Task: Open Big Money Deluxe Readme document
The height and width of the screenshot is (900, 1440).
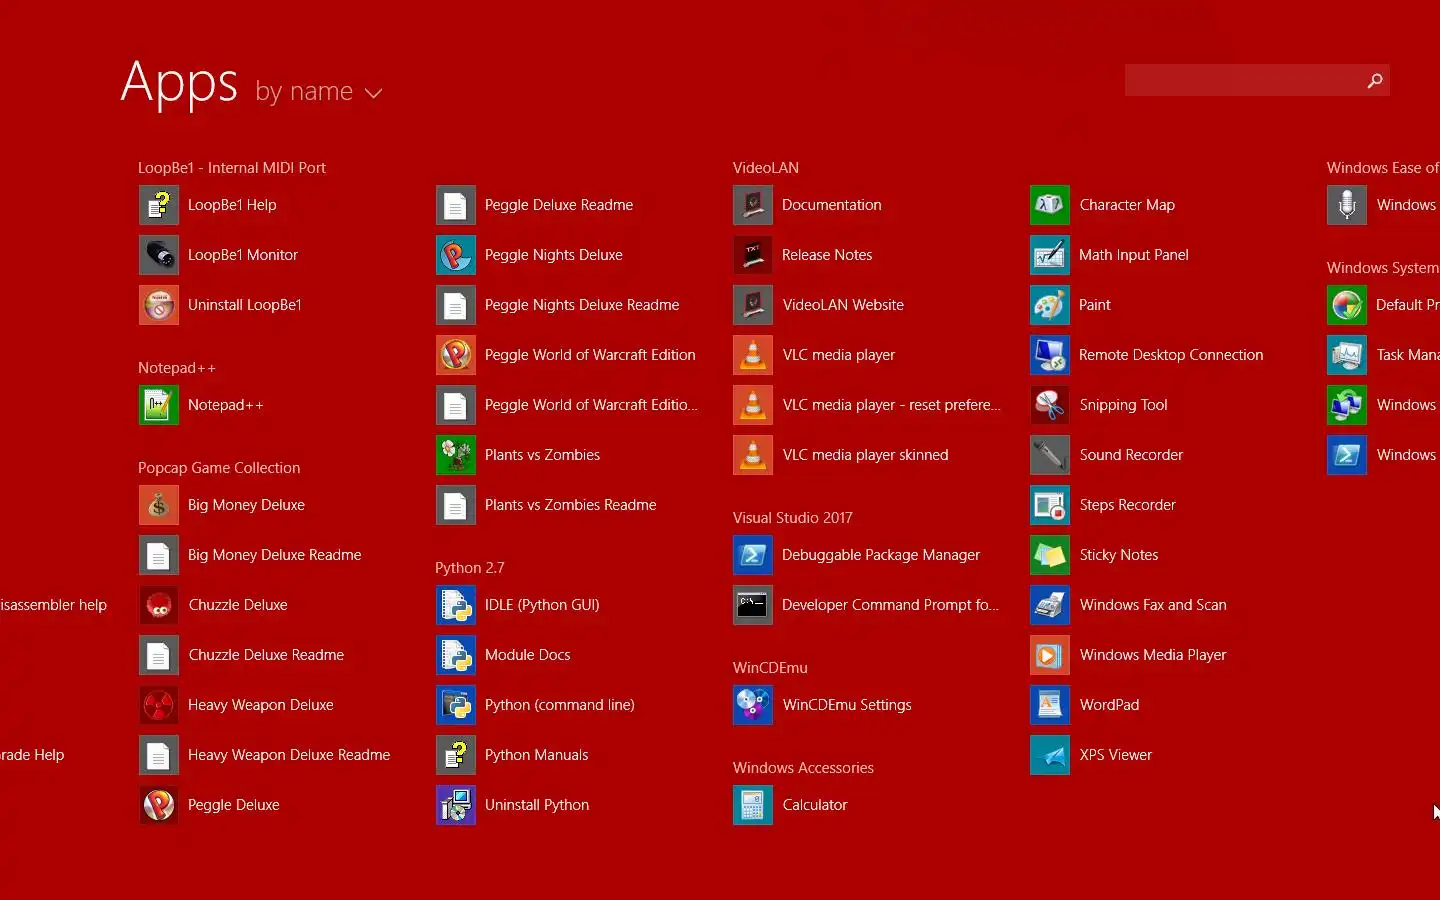Action: coord(250,555)
